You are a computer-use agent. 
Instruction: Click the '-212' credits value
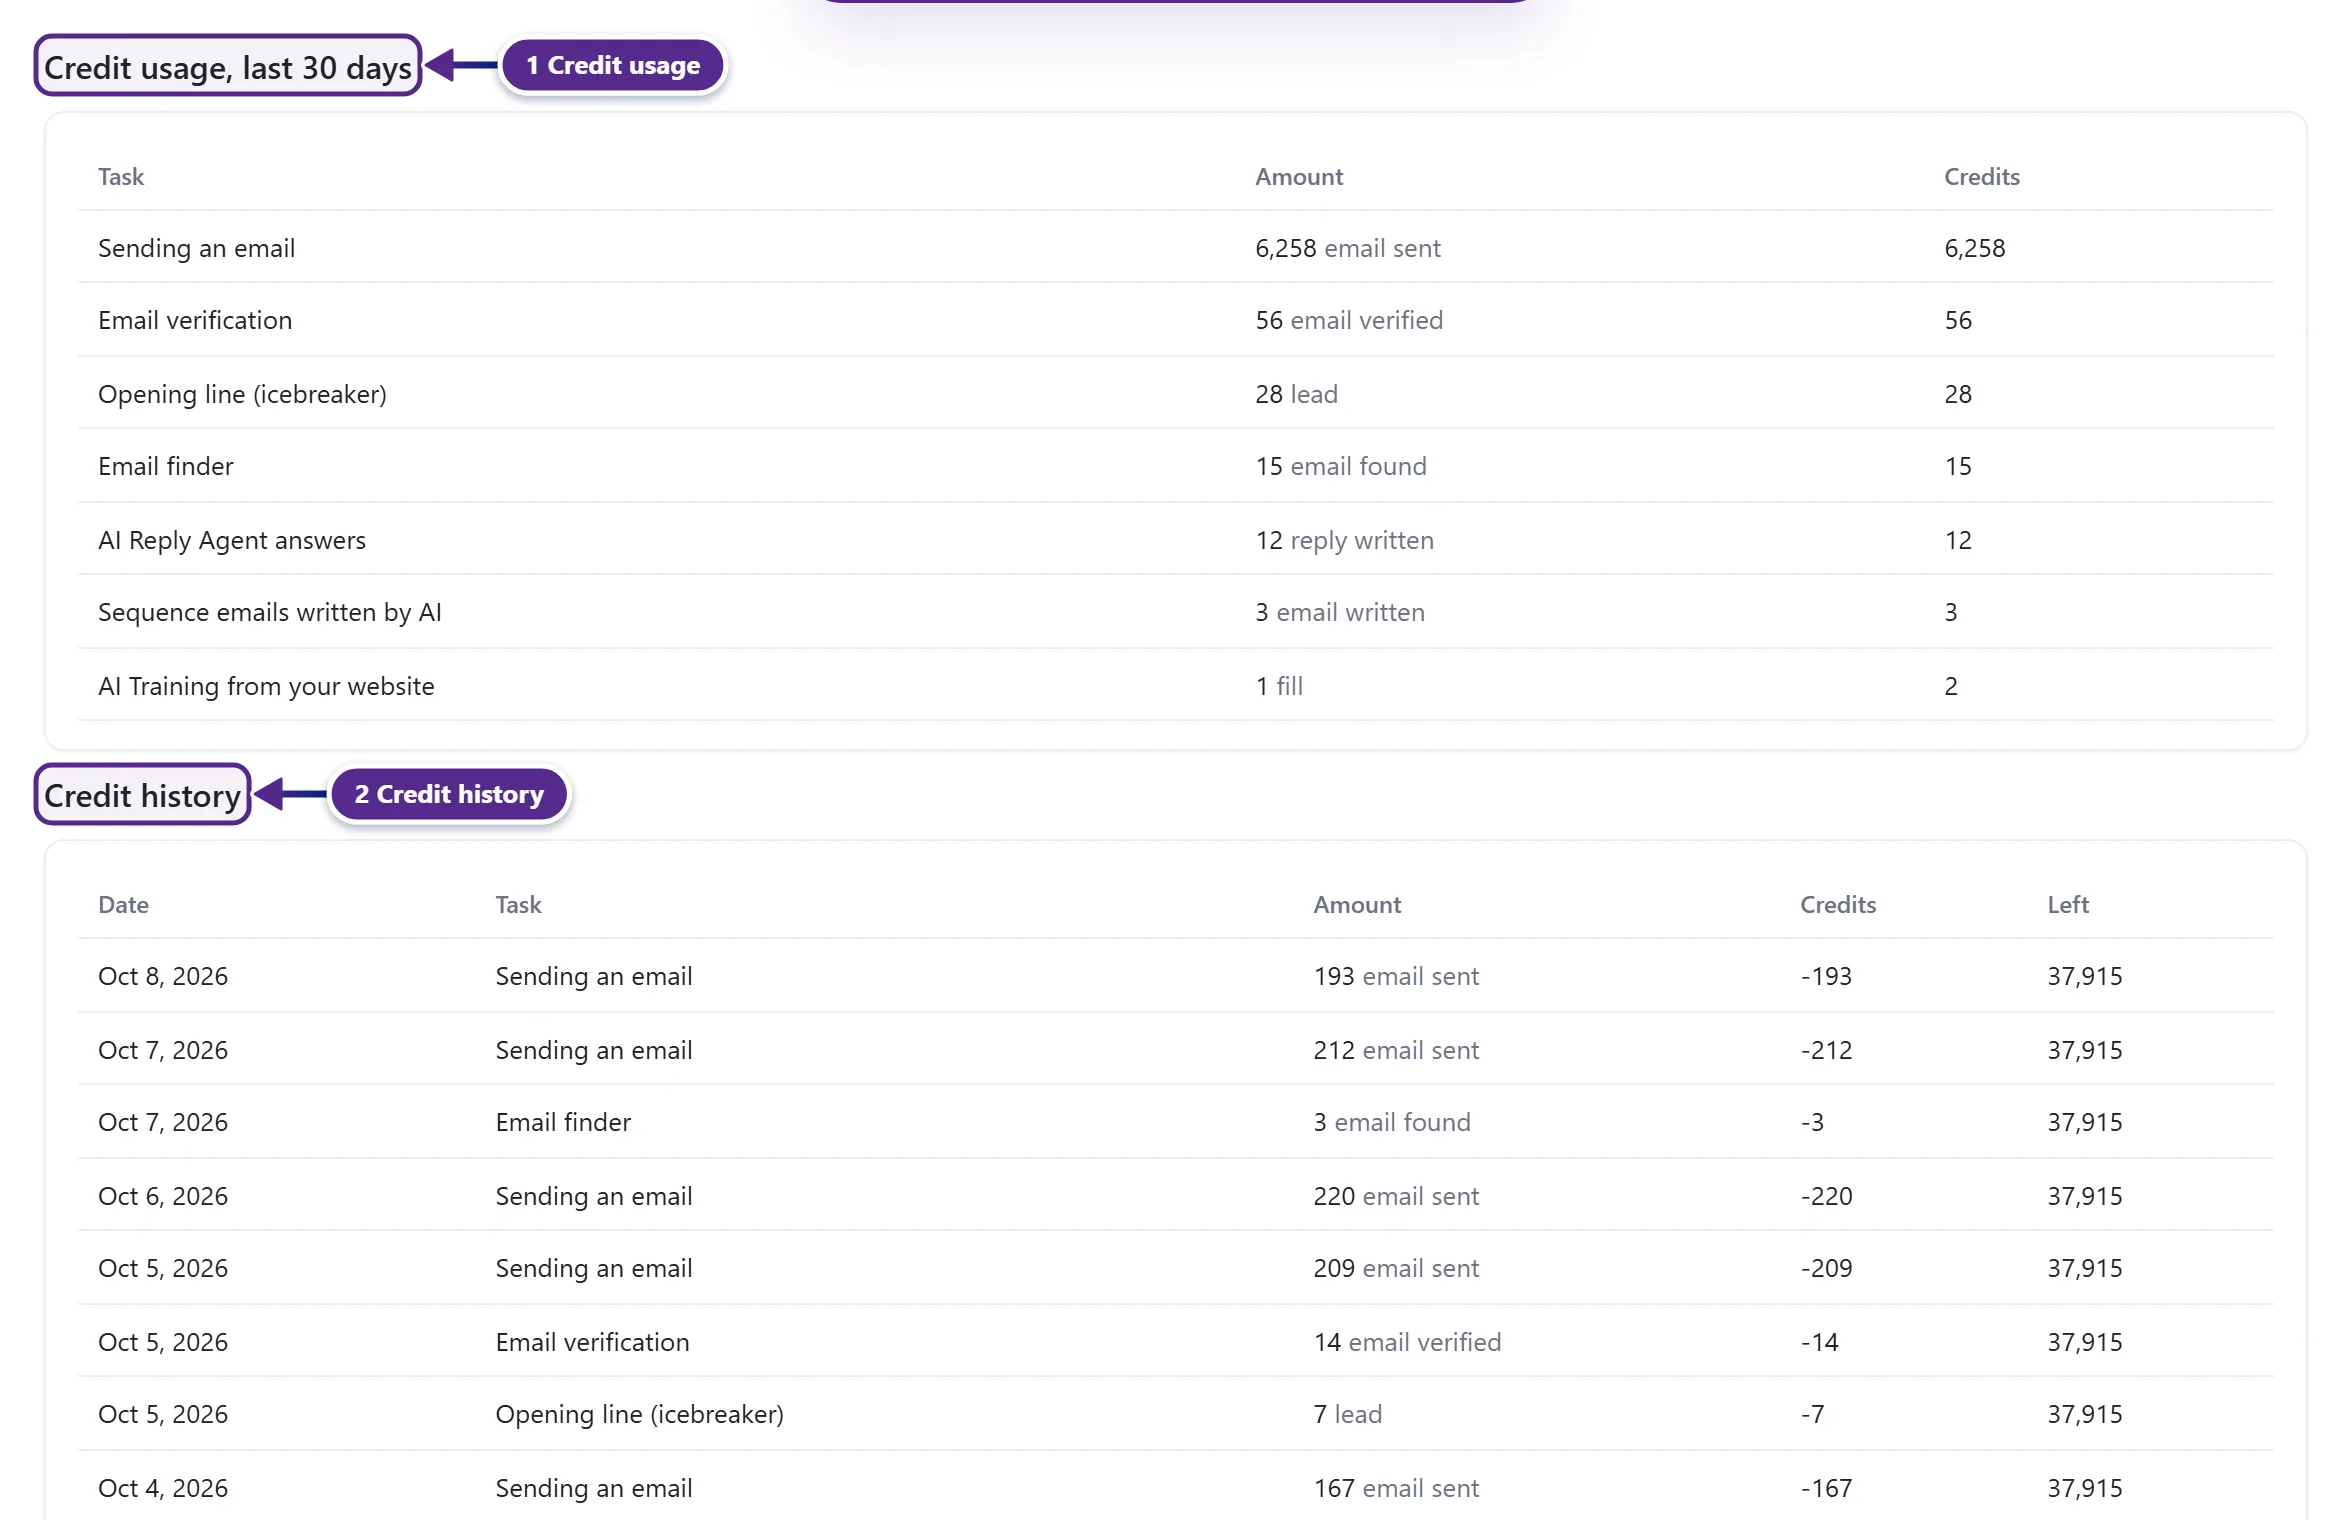1826,1050
